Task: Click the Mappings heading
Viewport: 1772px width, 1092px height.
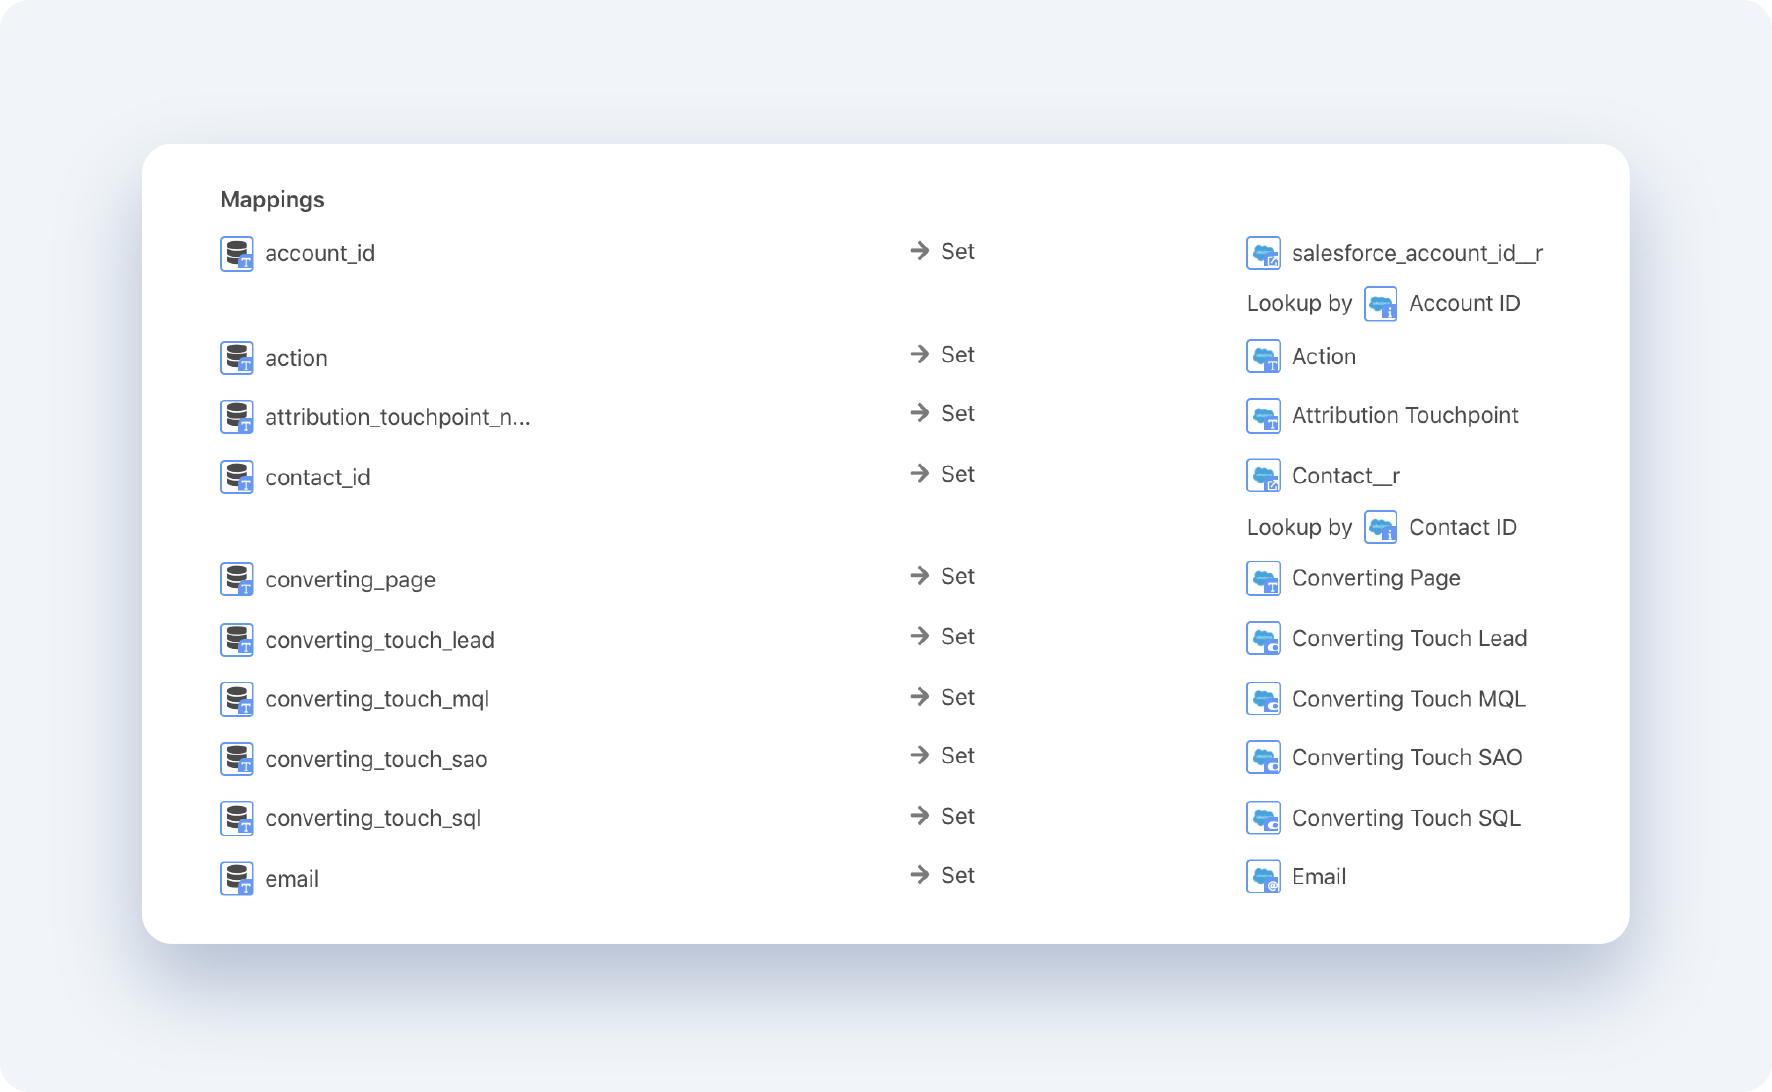Action: coord(272,200)
